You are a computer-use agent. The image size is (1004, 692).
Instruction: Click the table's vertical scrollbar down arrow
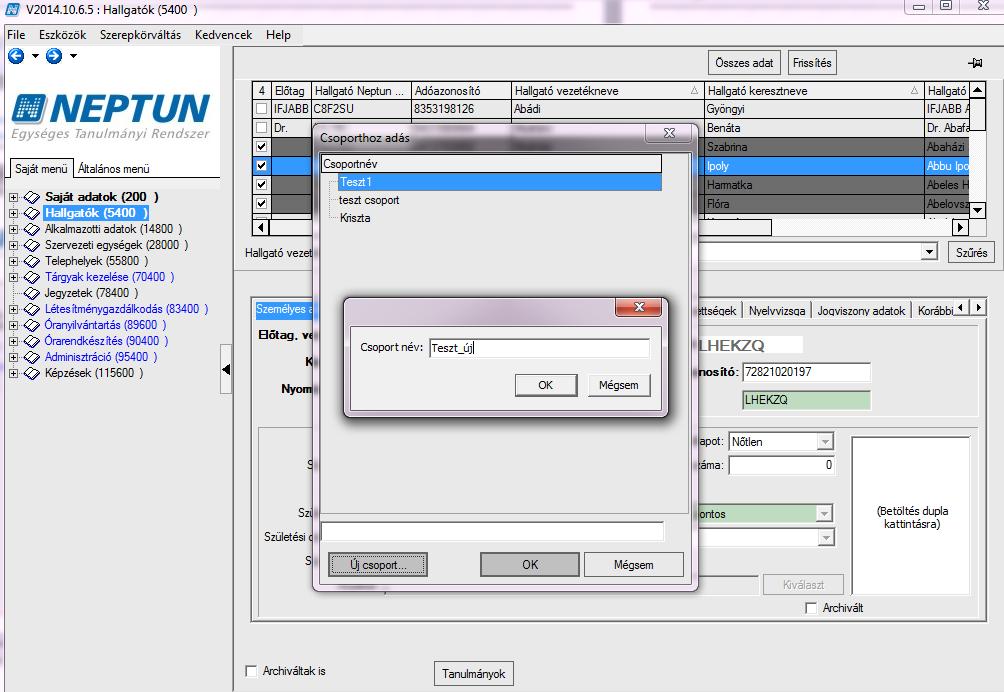[x=977, y=210]
